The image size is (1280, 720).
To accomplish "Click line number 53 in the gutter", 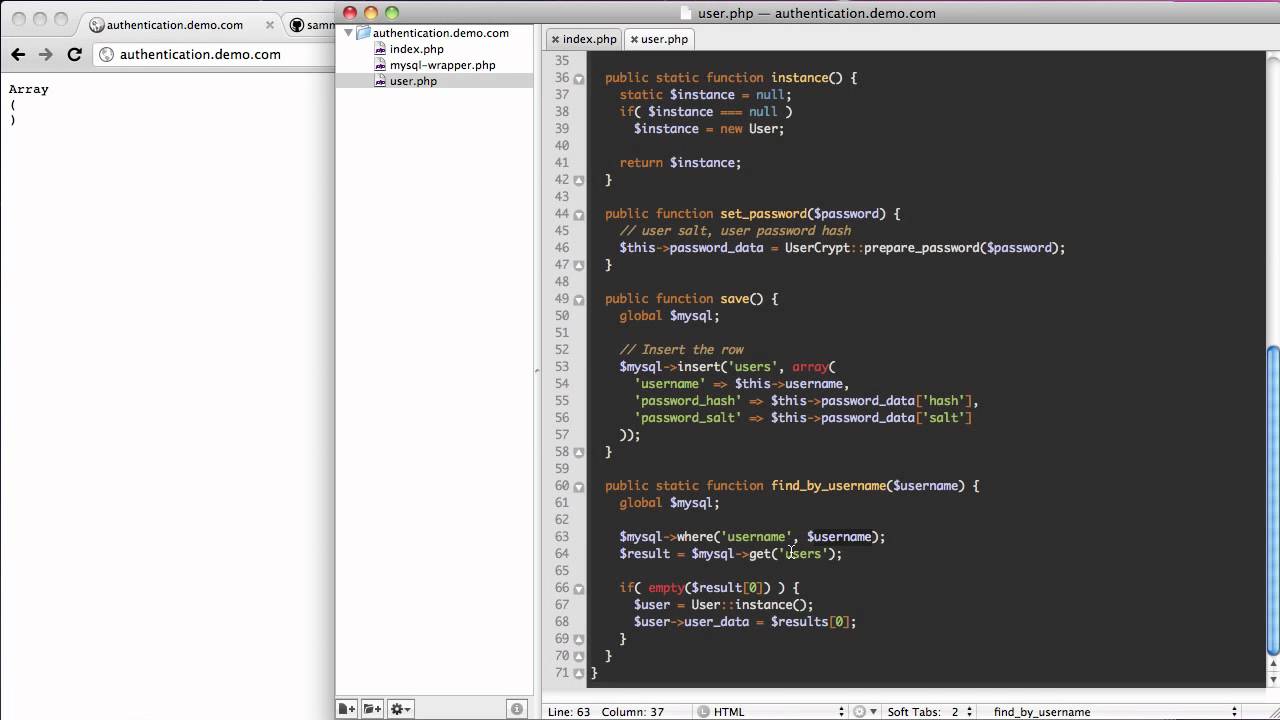I will point(561,367).
